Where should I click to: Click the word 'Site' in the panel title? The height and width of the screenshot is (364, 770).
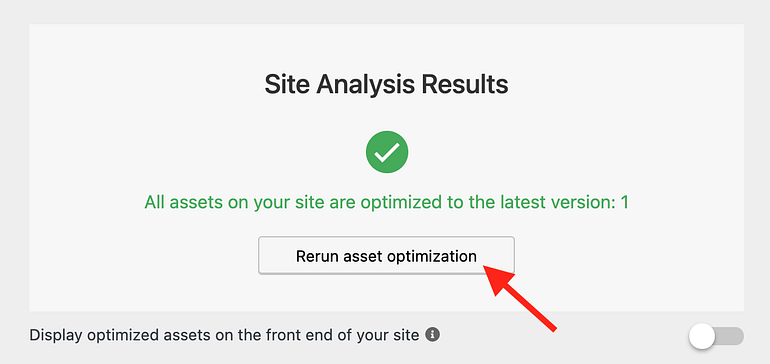tap(288, 84)
